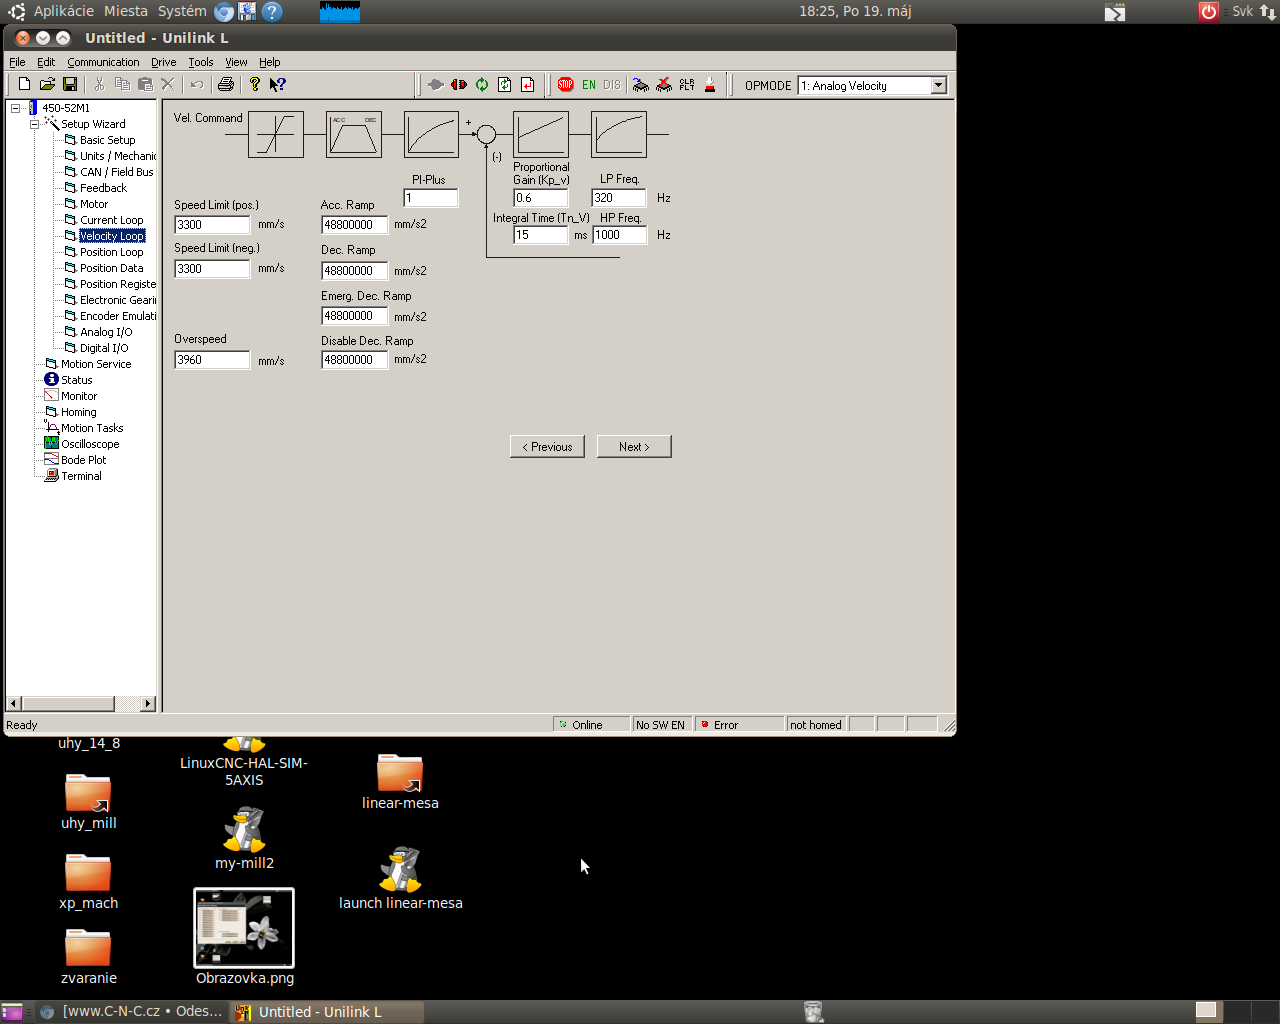This screenshot has height=1024, width=1280.
Task: Click the Save disk icon in toolbar
Action: tap(70, 85)
